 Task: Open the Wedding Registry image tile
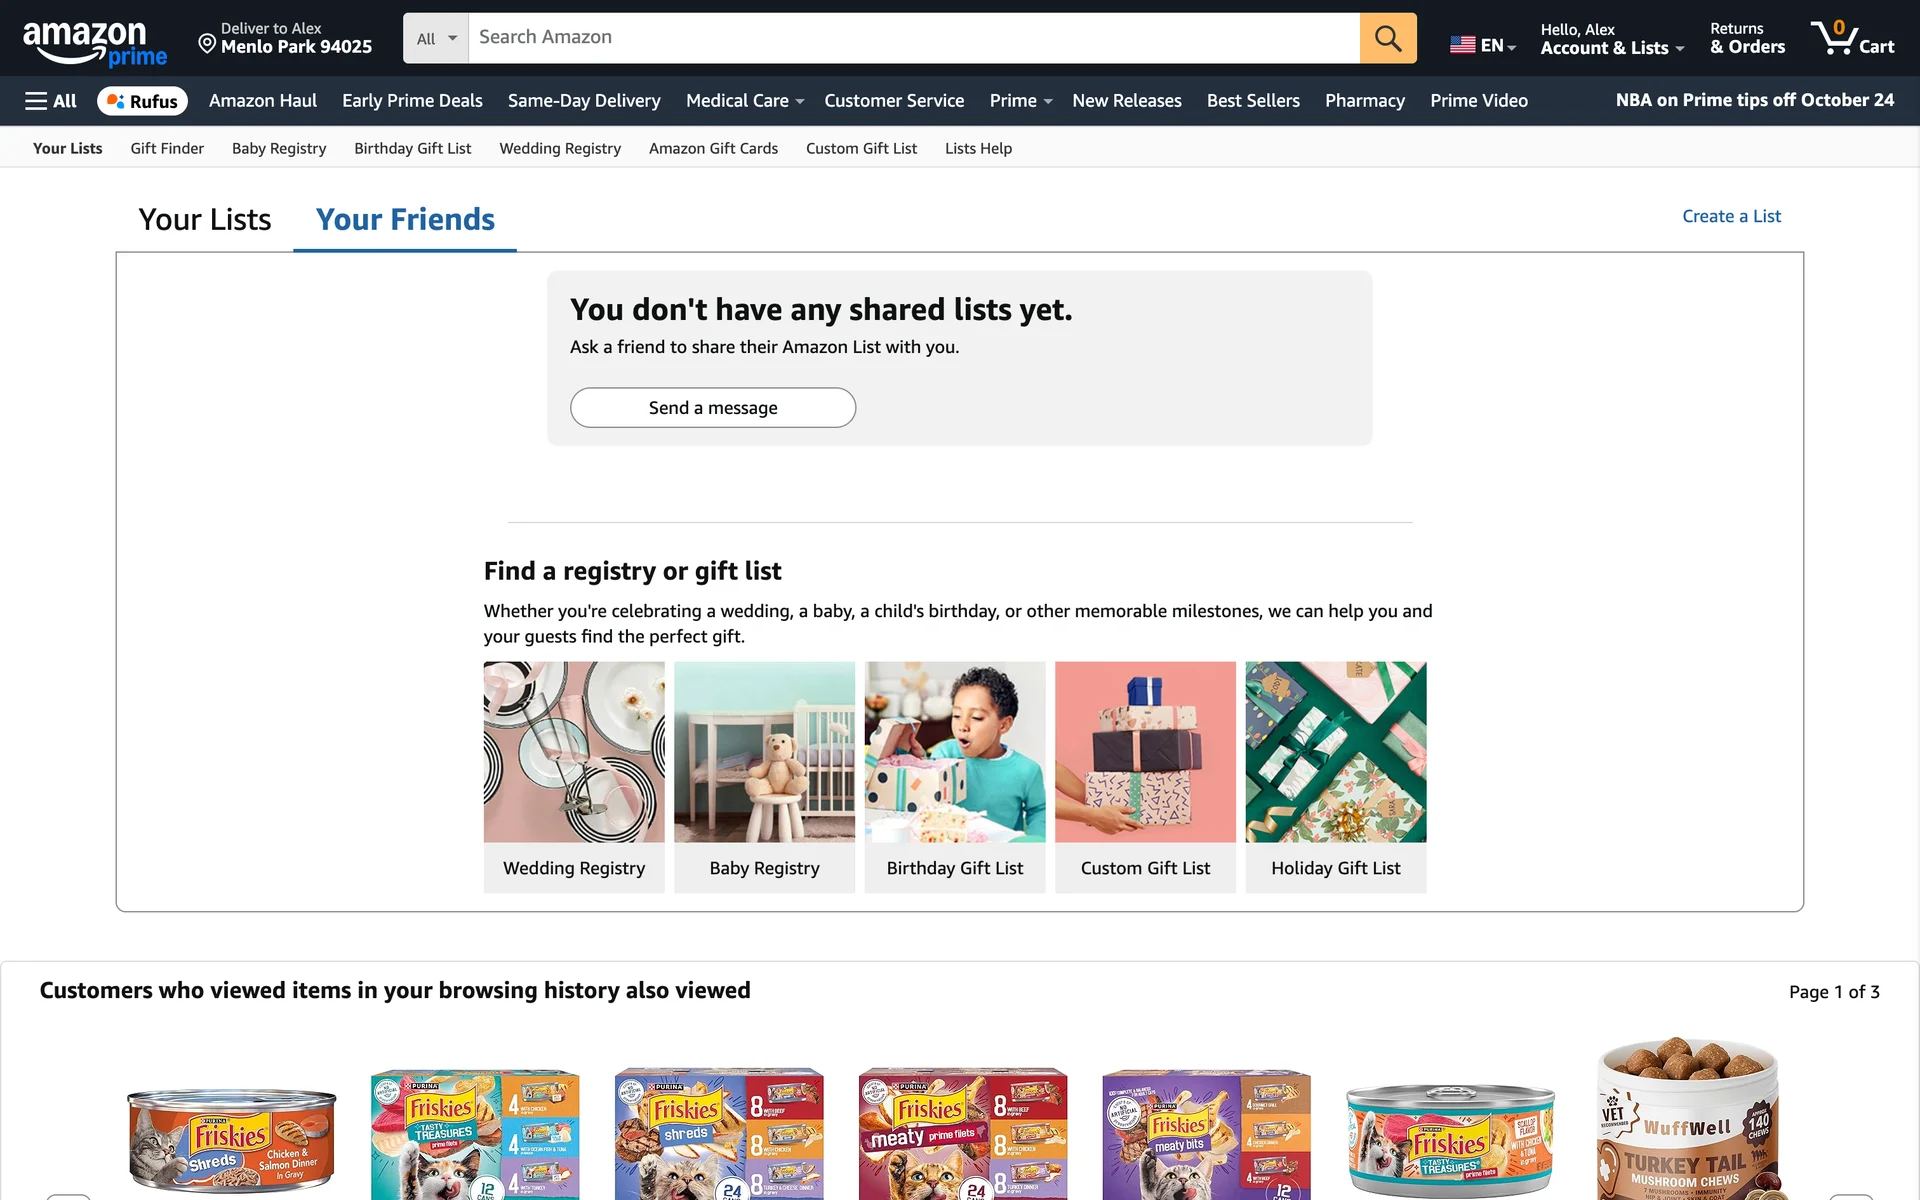click(574, 752)
